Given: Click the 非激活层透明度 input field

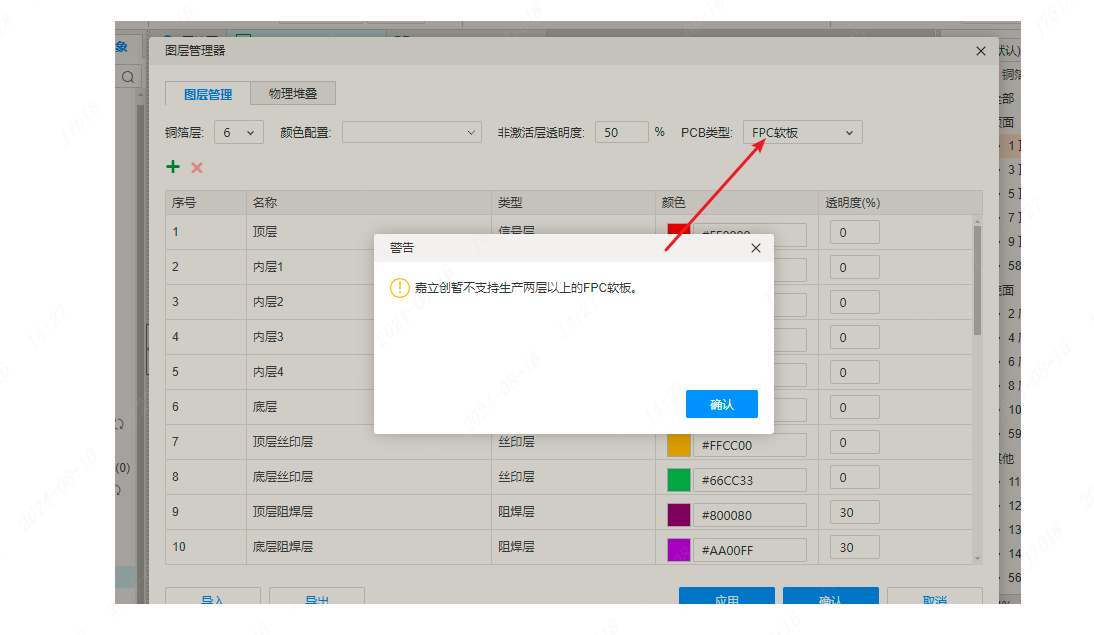Looking at the screenshot, I should click(621, 132).
